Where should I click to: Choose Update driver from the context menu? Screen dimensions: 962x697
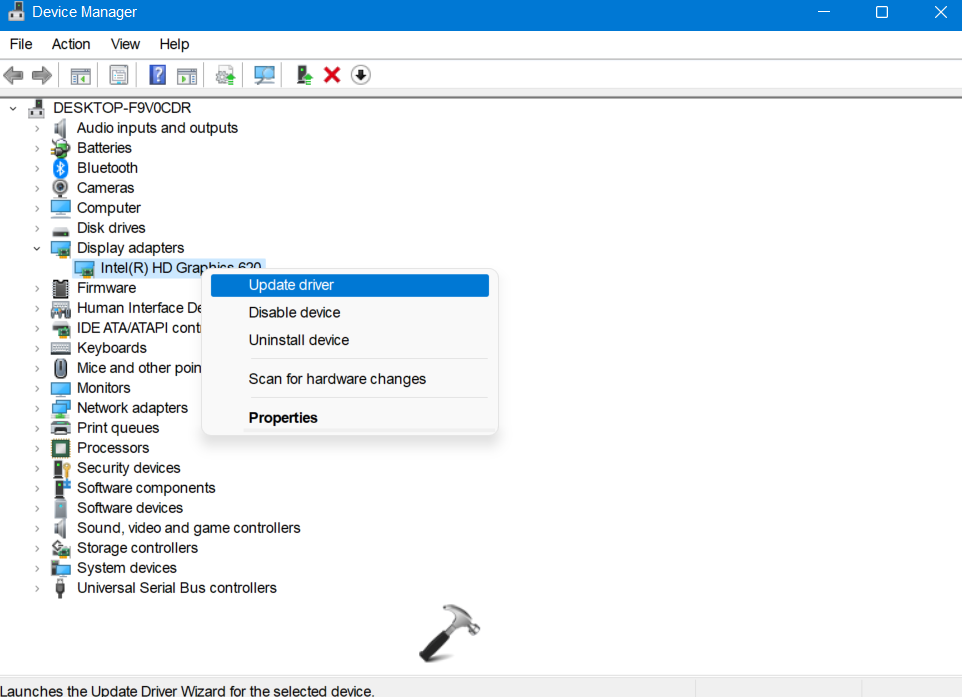pos(291,285)
